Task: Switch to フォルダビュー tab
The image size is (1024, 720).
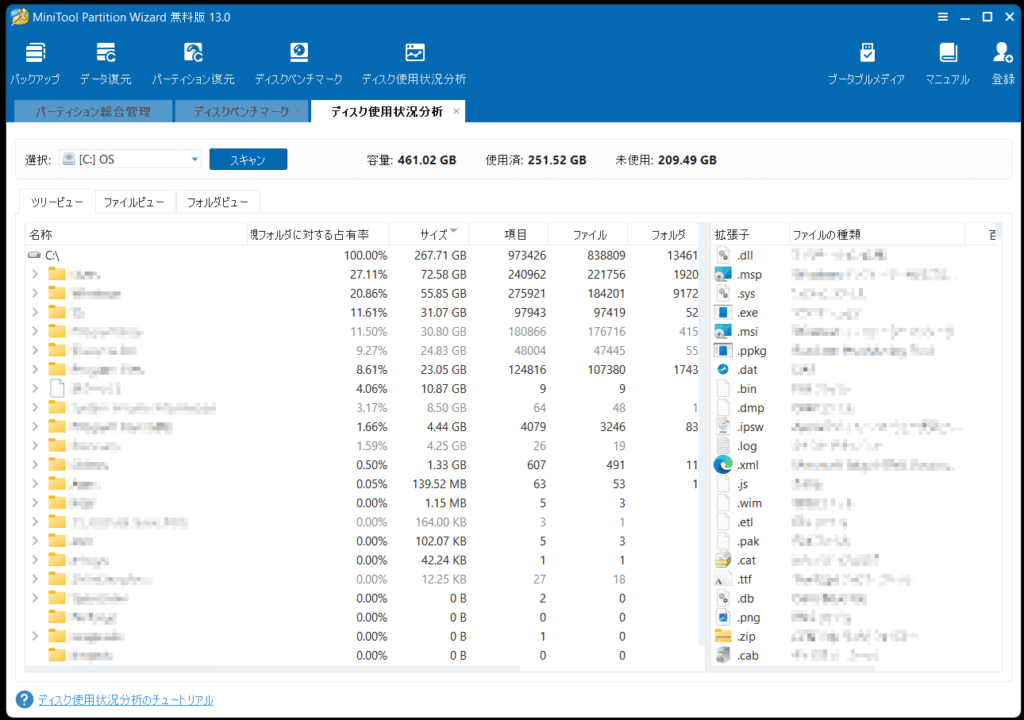Action: point(218,202)
